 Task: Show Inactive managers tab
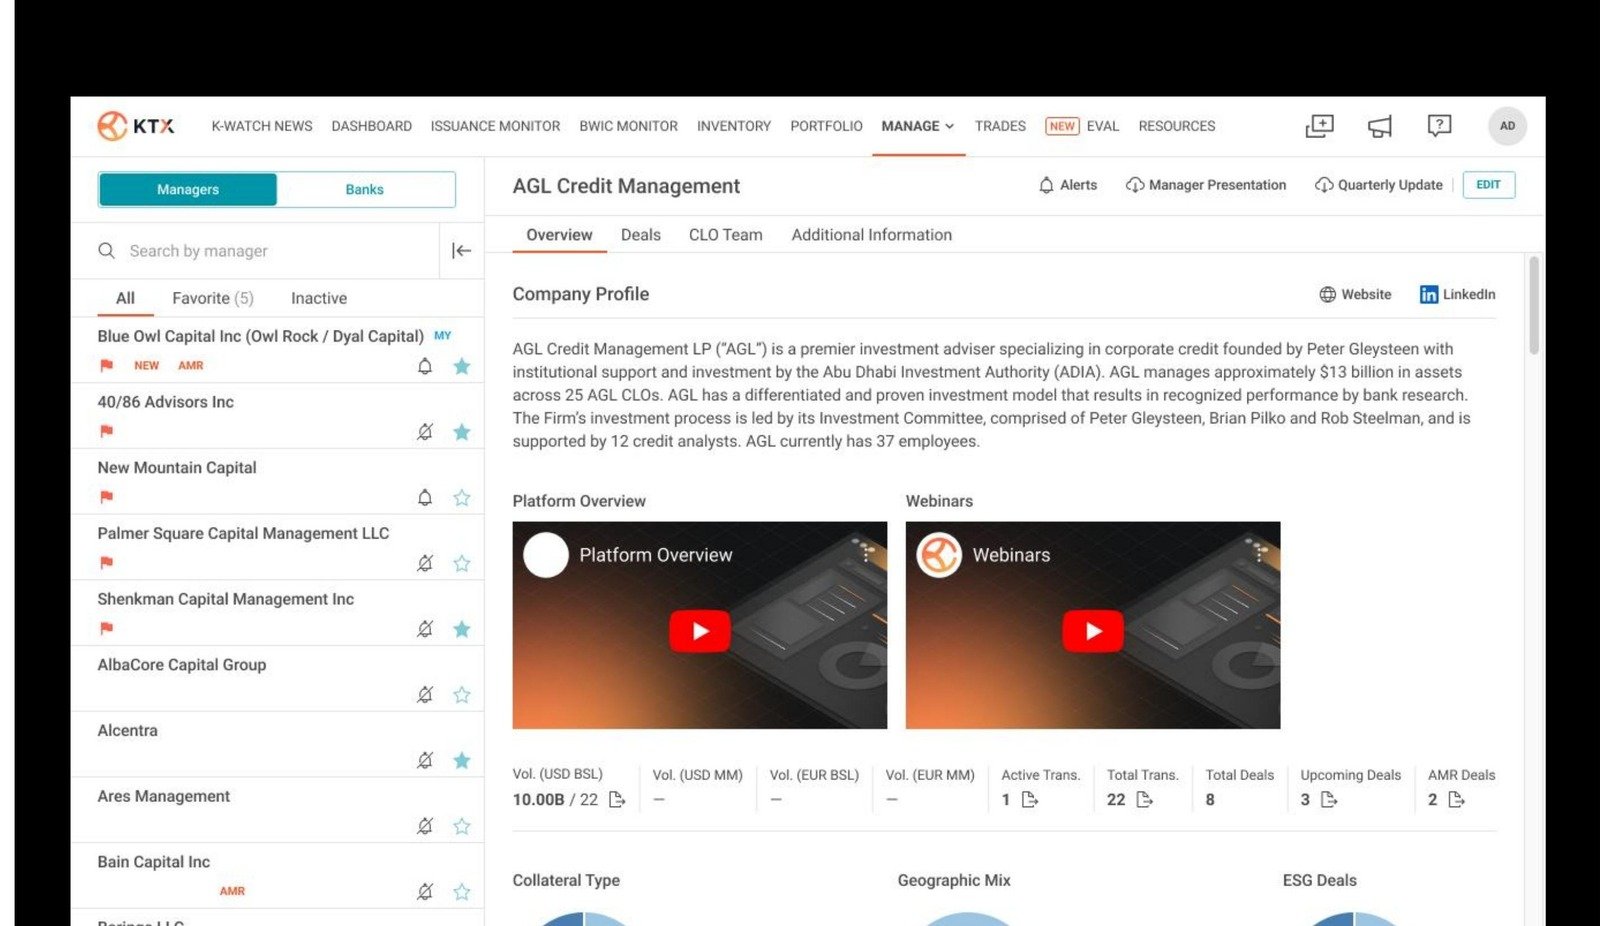319,298
